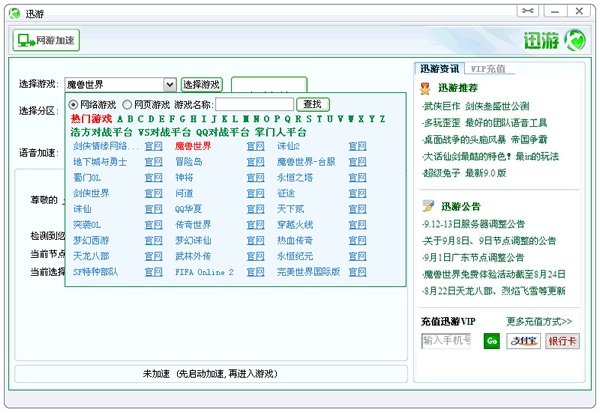Choose the 银行卡 bank card payment icon
The image size is (600, 413).
562,341
